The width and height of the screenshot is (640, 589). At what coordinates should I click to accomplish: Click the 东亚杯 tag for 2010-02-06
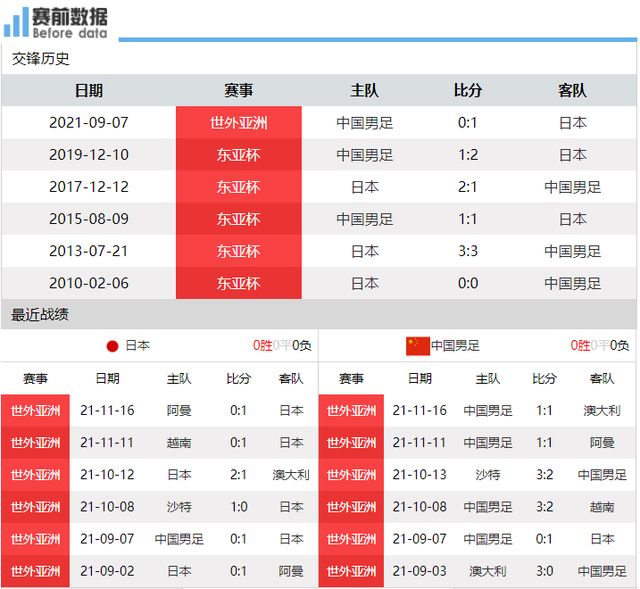[239, 283]
